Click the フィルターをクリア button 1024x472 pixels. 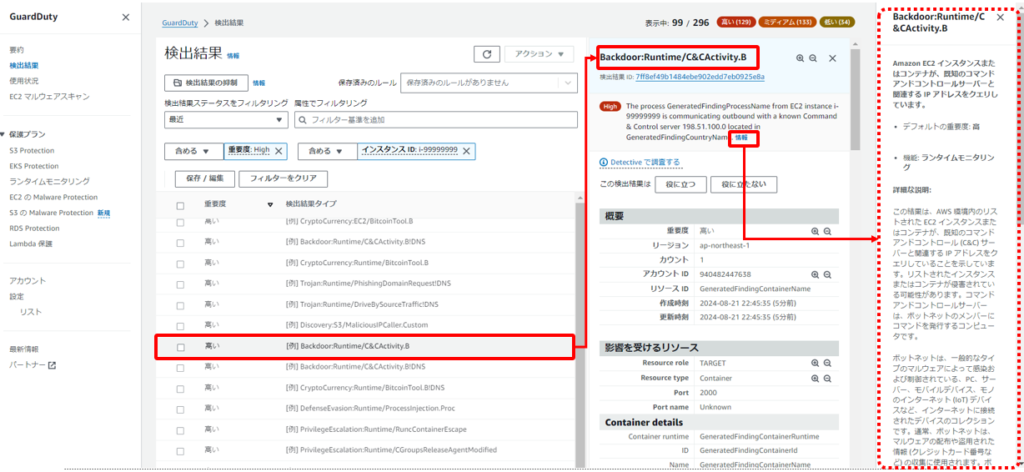click(283, 179)
